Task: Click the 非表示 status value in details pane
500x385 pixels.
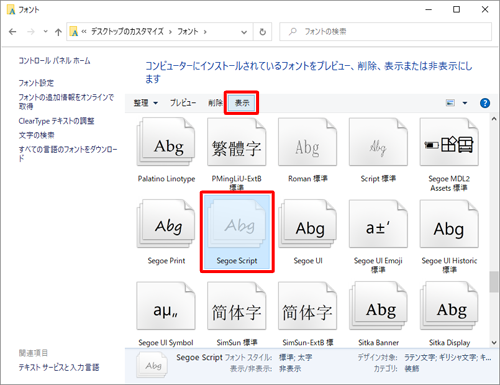Action: pos(290,369)
